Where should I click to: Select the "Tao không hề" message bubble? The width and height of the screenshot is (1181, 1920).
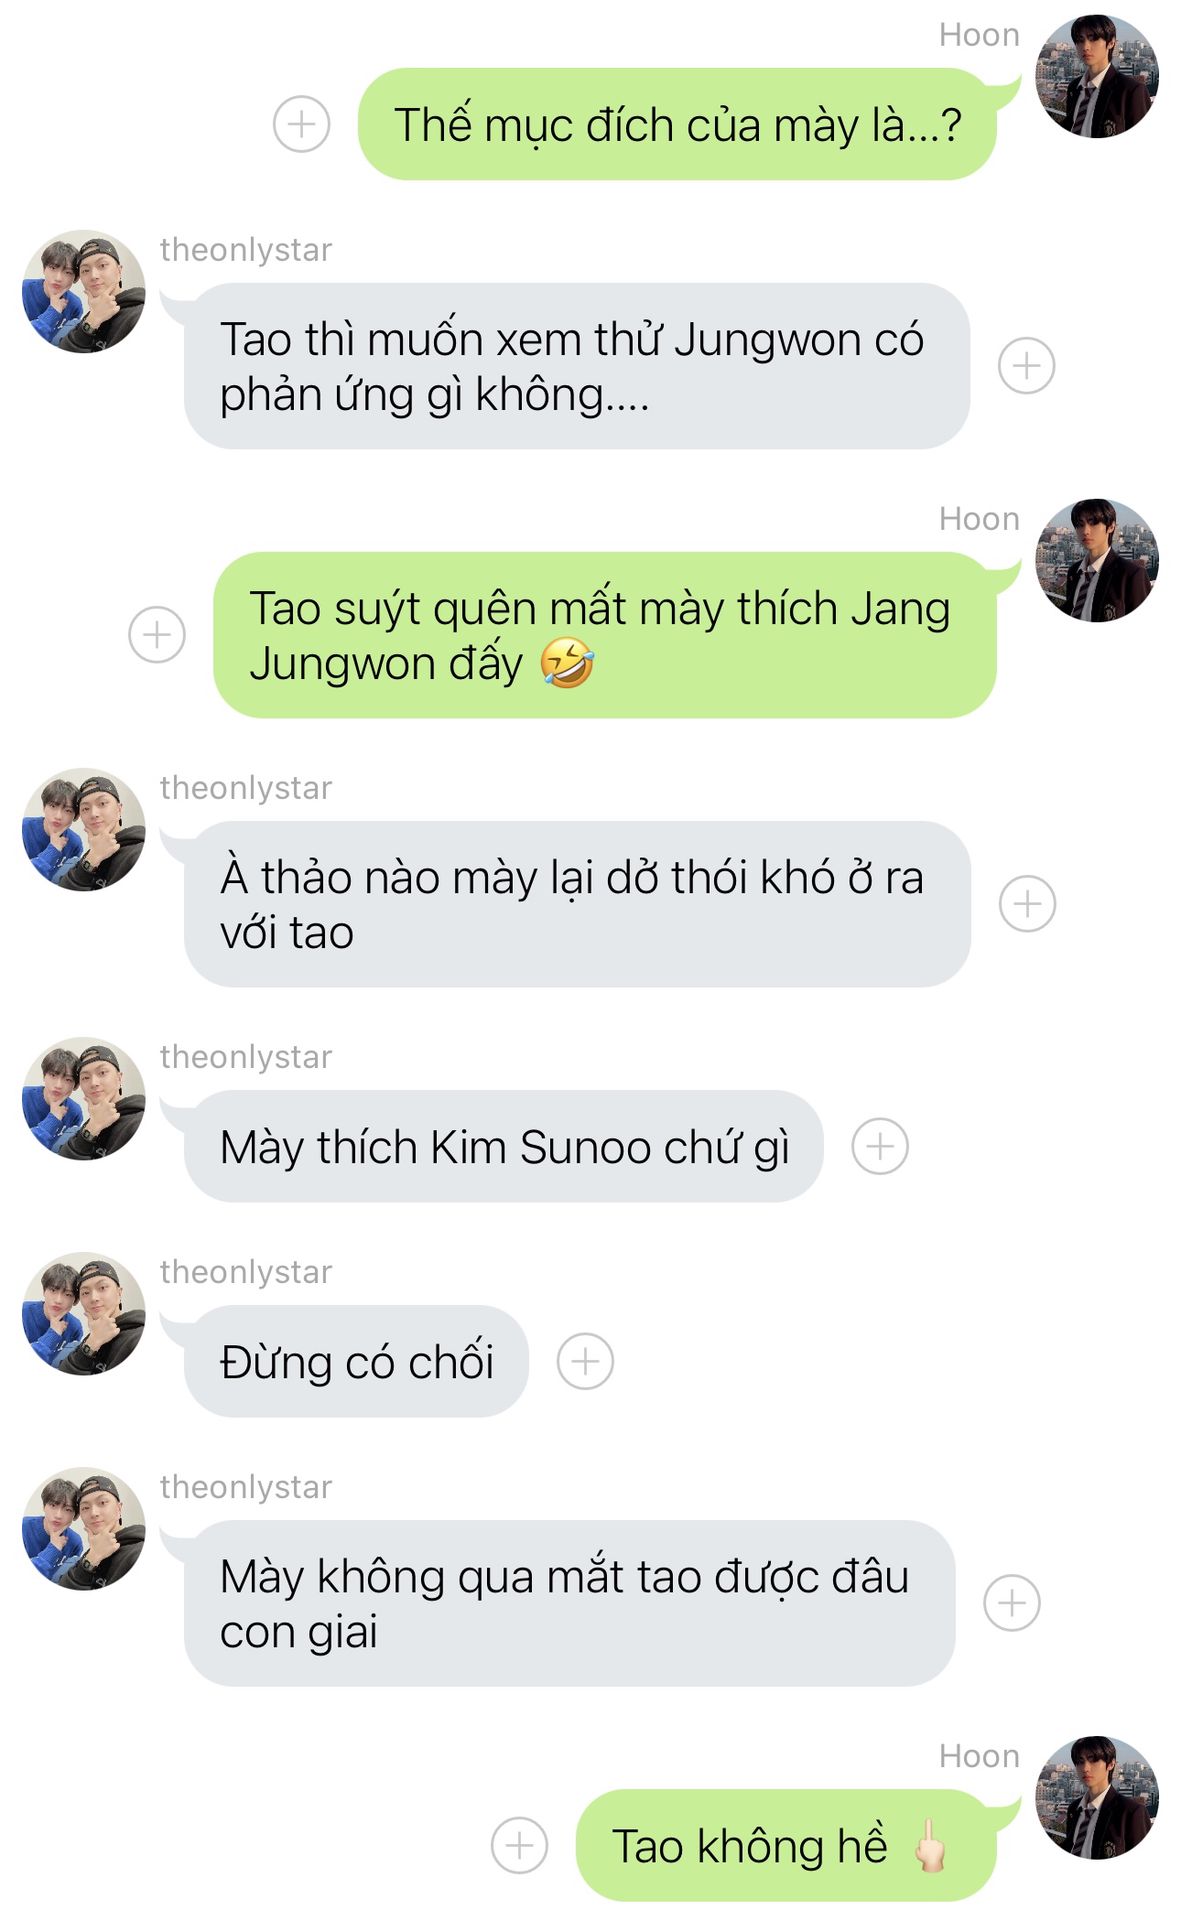click(786, 1845)
